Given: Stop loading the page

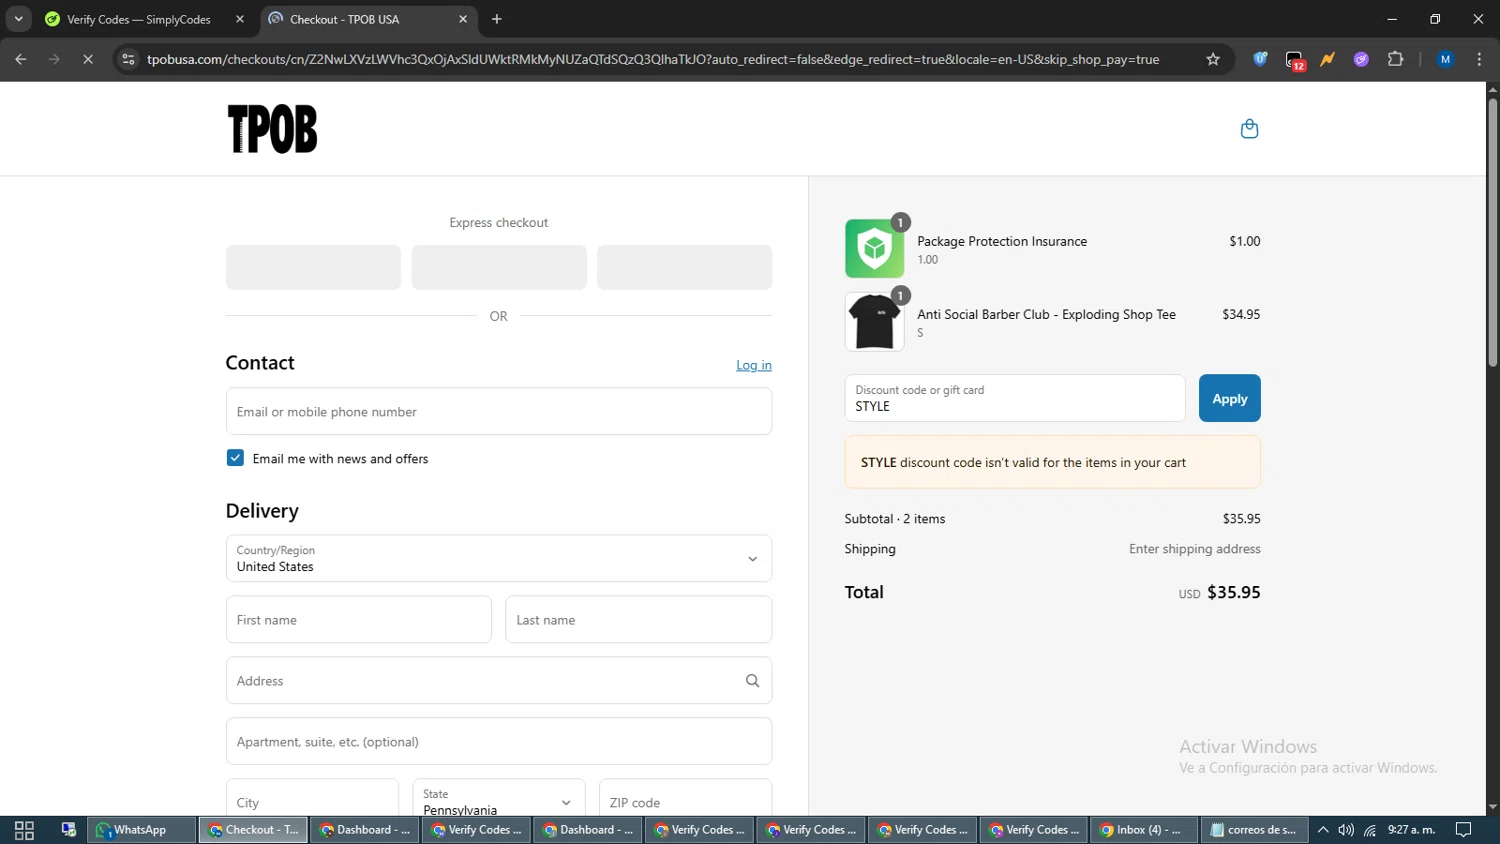Looking at the screenshot, I should pos(88,59).
